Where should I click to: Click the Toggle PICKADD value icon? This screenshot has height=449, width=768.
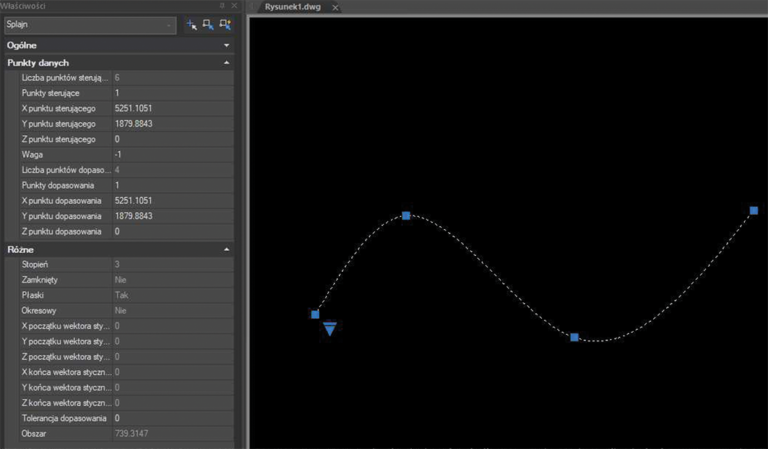[191, 25]
